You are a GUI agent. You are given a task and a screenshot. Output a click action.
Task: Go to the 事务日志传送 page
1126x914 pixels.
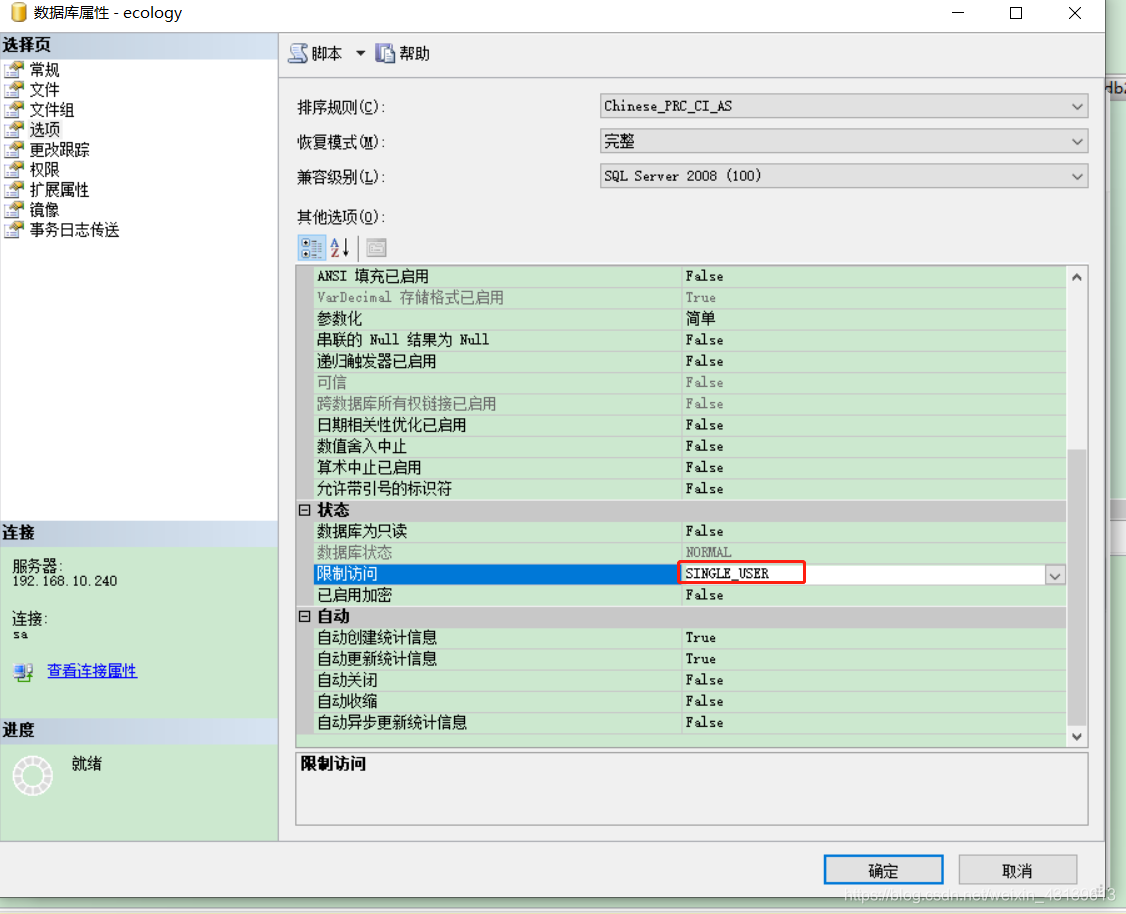(75, 230)
